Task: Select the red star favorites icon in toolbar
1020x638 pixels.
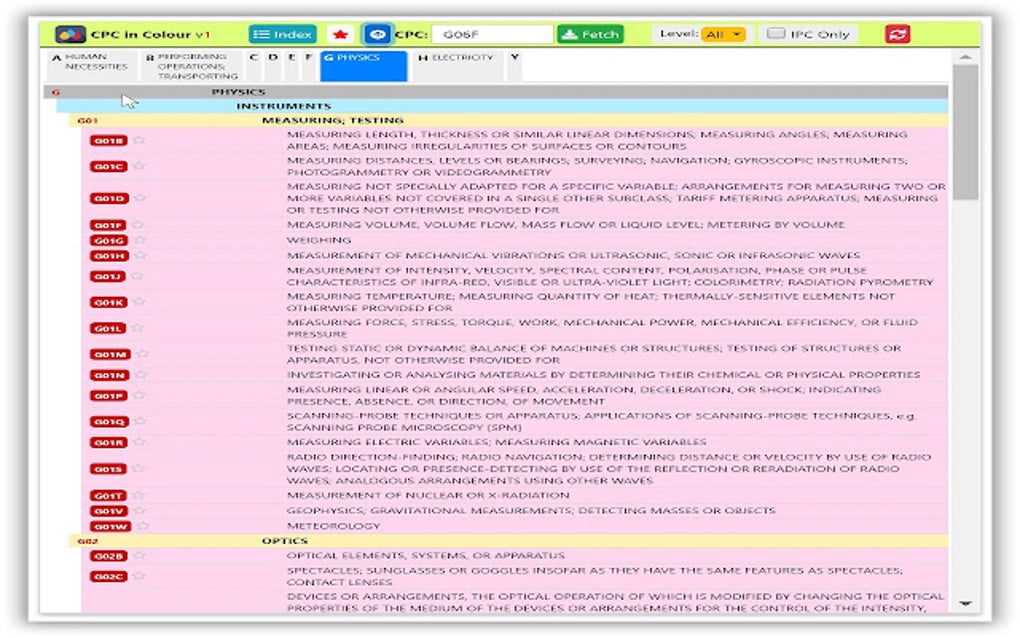Action: (341, 32)
